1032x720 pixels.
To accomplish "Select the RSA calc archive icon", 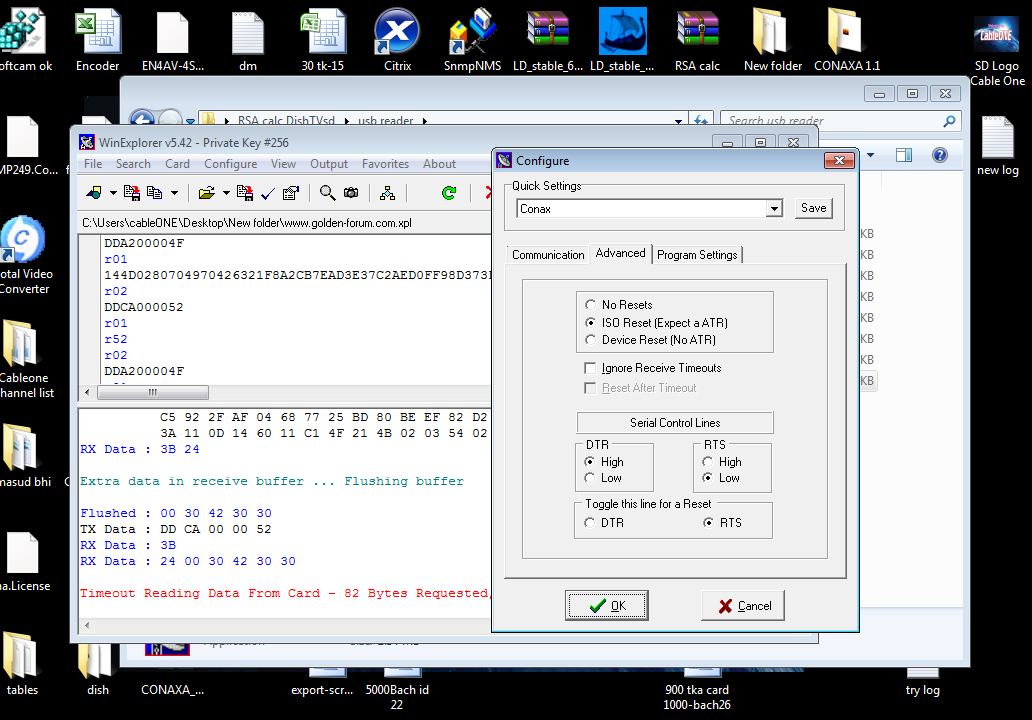I will point(697,39).
